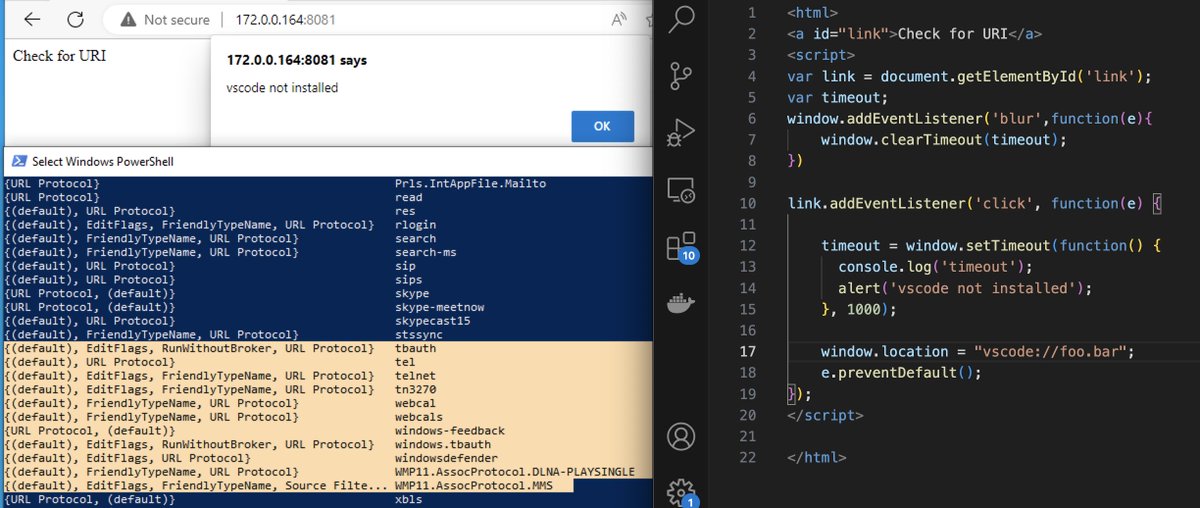Click '}, 1000);' on line 16
Image resolution: width=1200 pixels, height=508 pixels.
coord(859,309)
